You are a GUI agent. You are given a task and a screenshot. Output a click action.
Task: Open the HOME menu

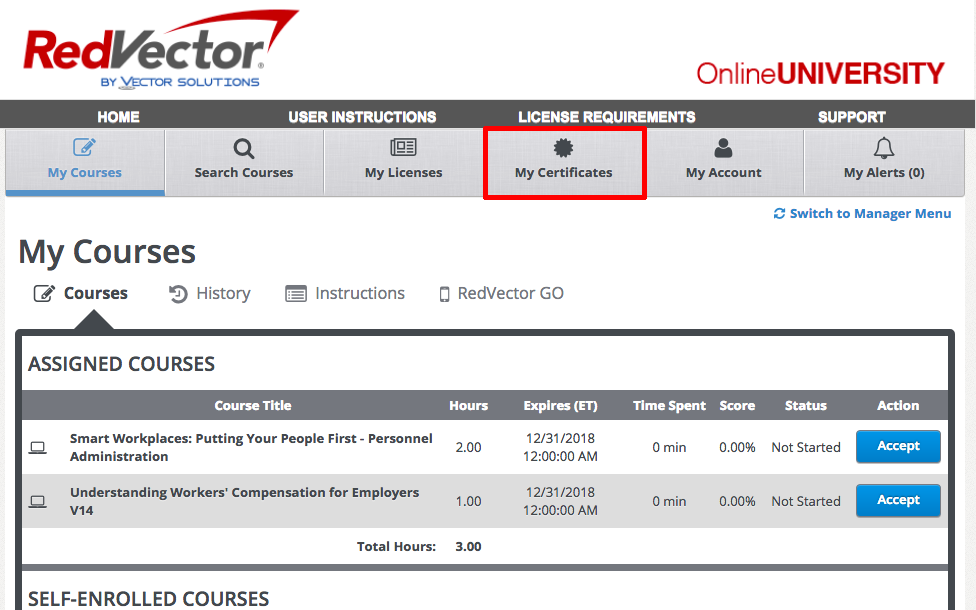point(117,116)
